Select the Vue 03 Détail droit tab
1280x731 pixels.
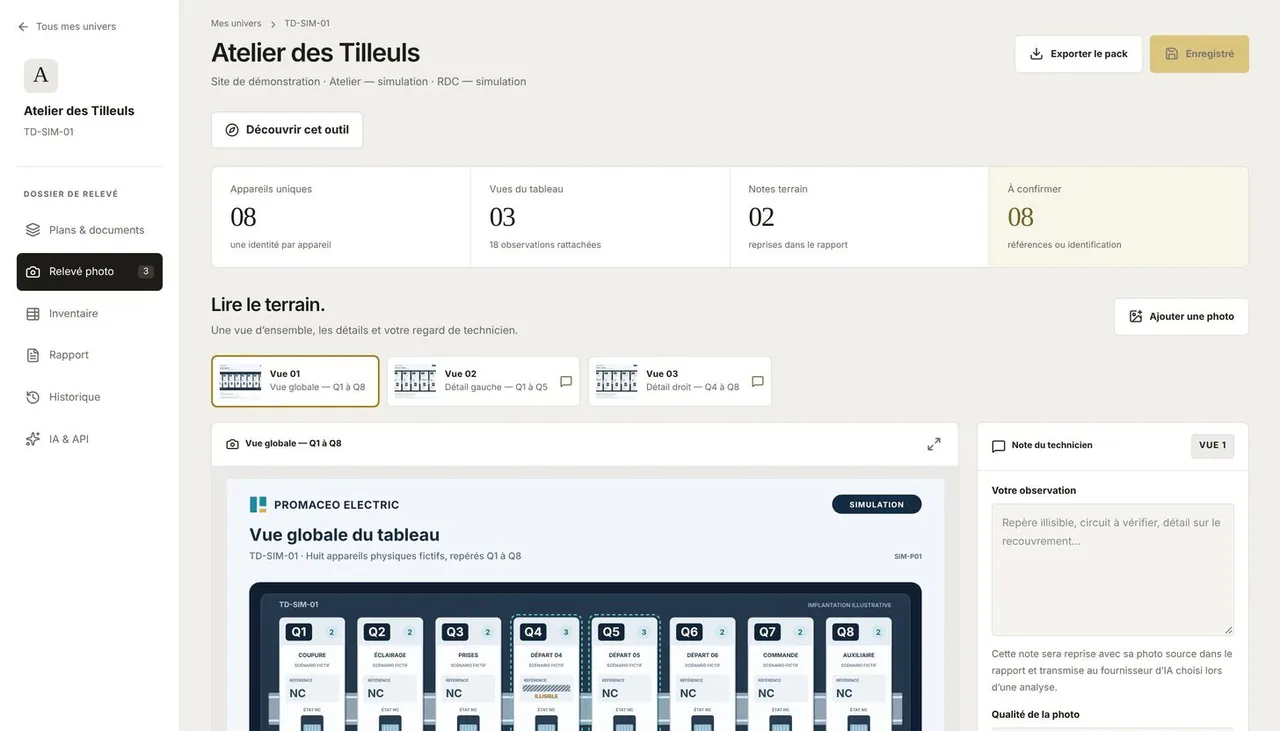point(680,381)
